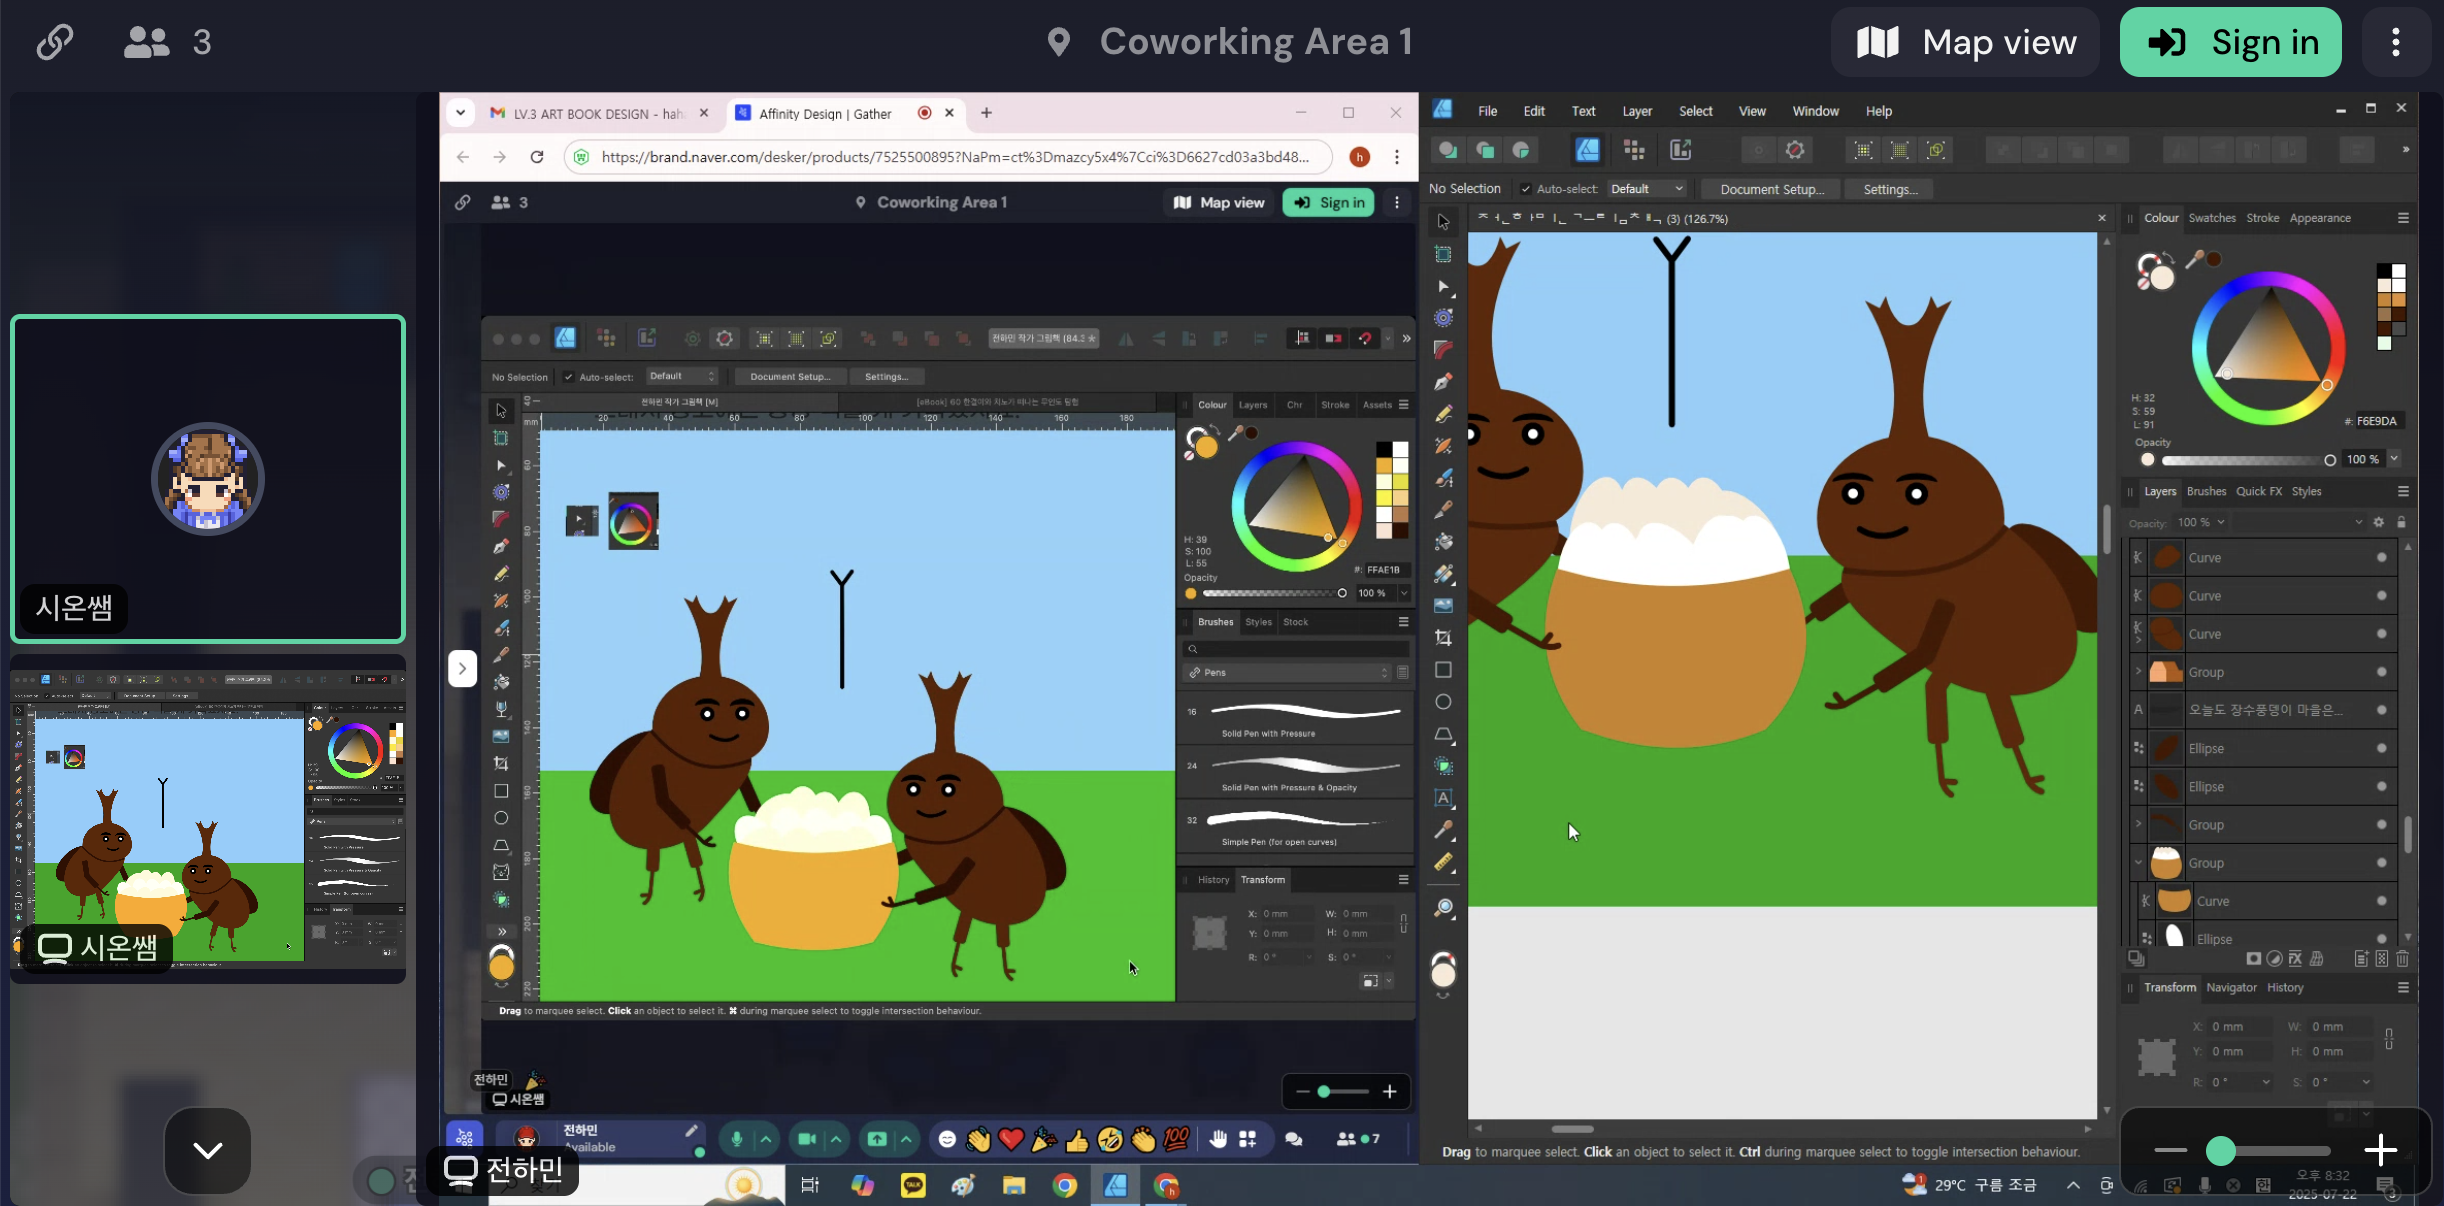Toggle the Layers panel lock icon

[x=2401, y=522]
